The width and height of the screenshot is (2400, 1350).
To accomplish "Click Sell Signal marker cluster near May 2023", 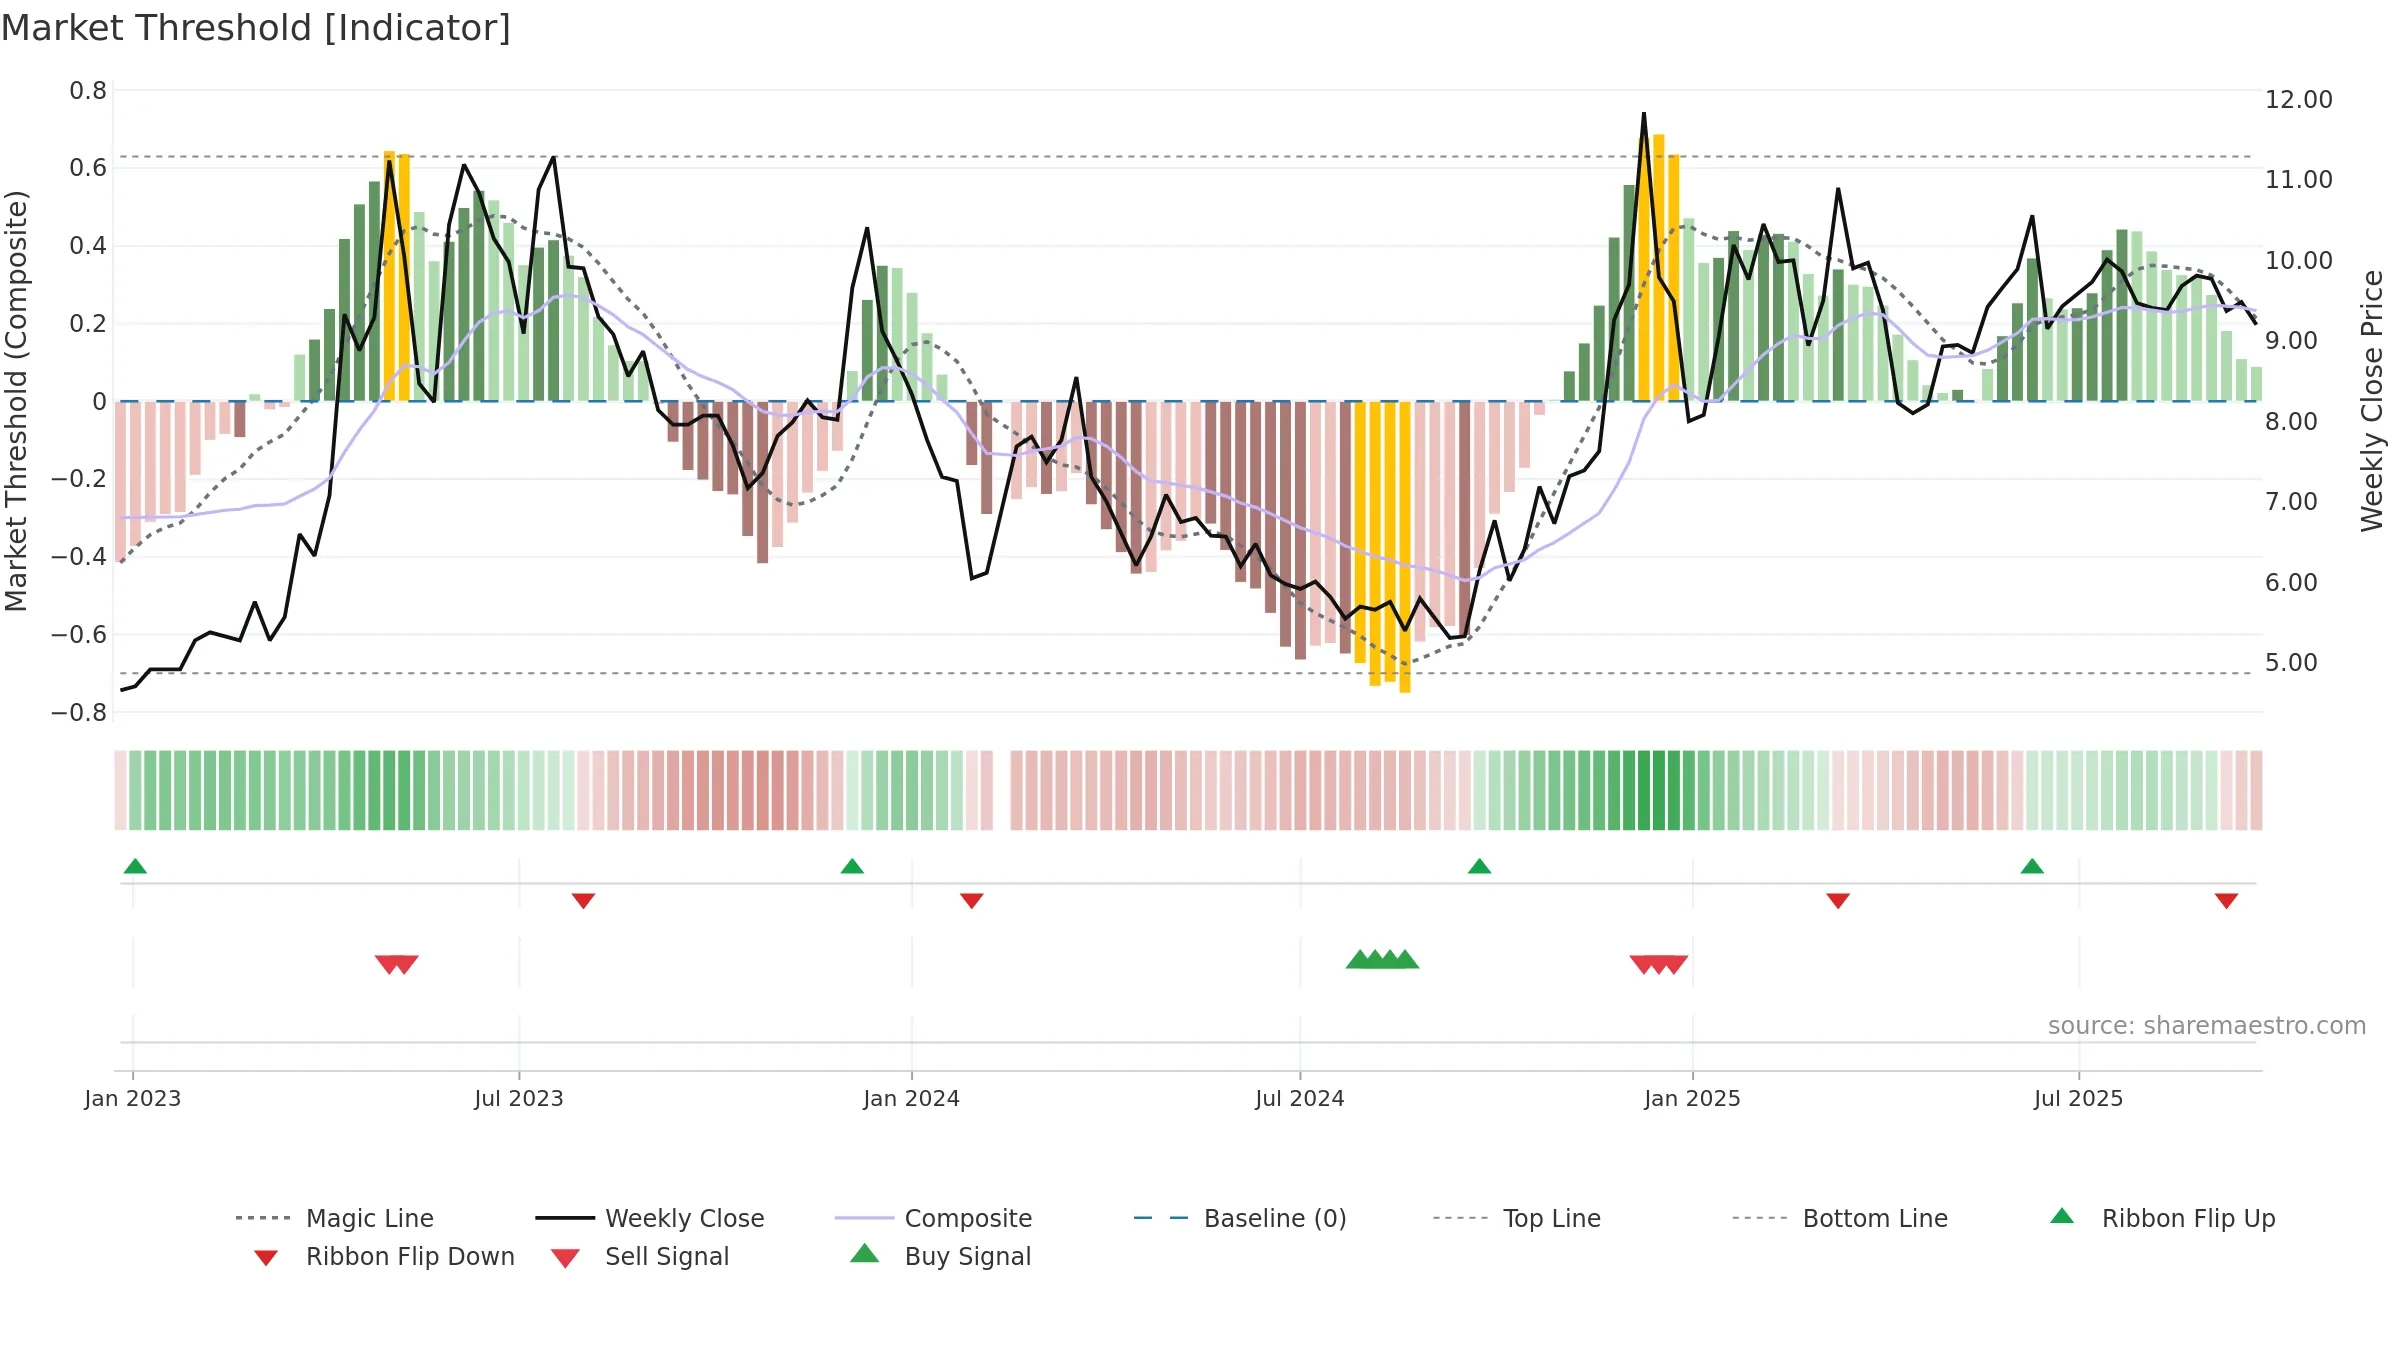I will (397, 964).
